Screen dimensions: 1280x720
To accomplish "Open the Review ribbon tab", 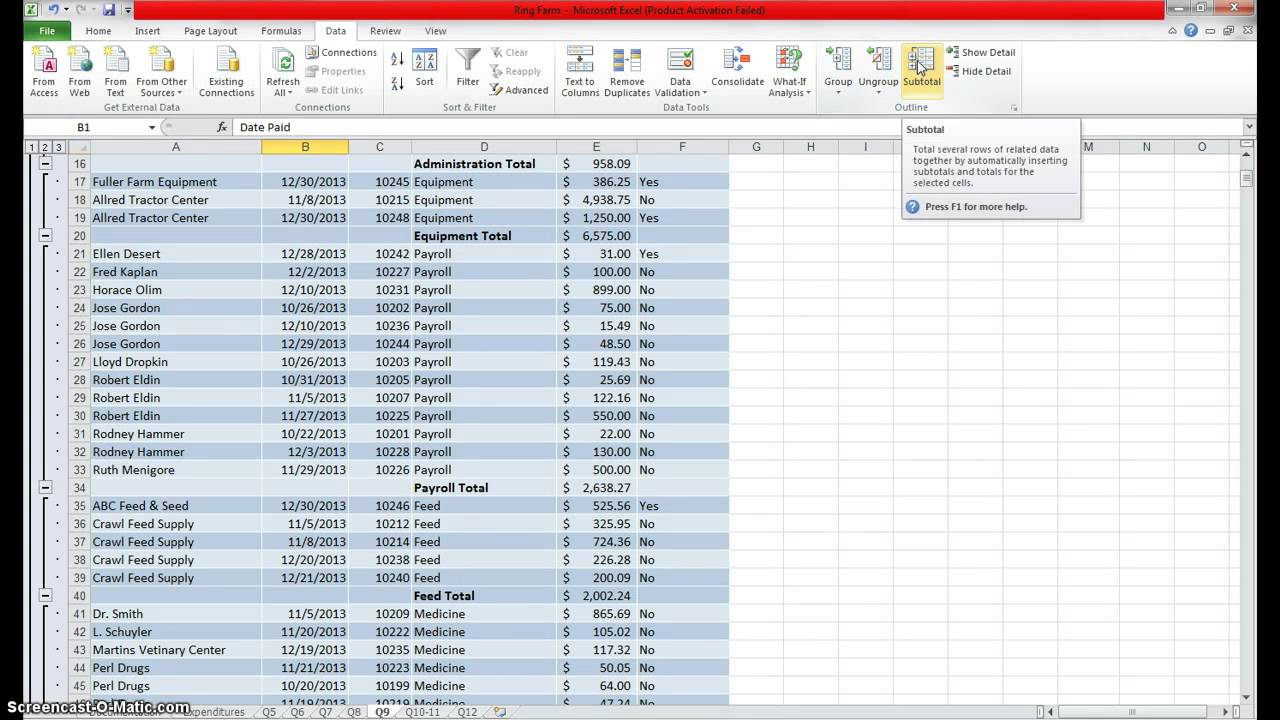I will click(385, 31).
